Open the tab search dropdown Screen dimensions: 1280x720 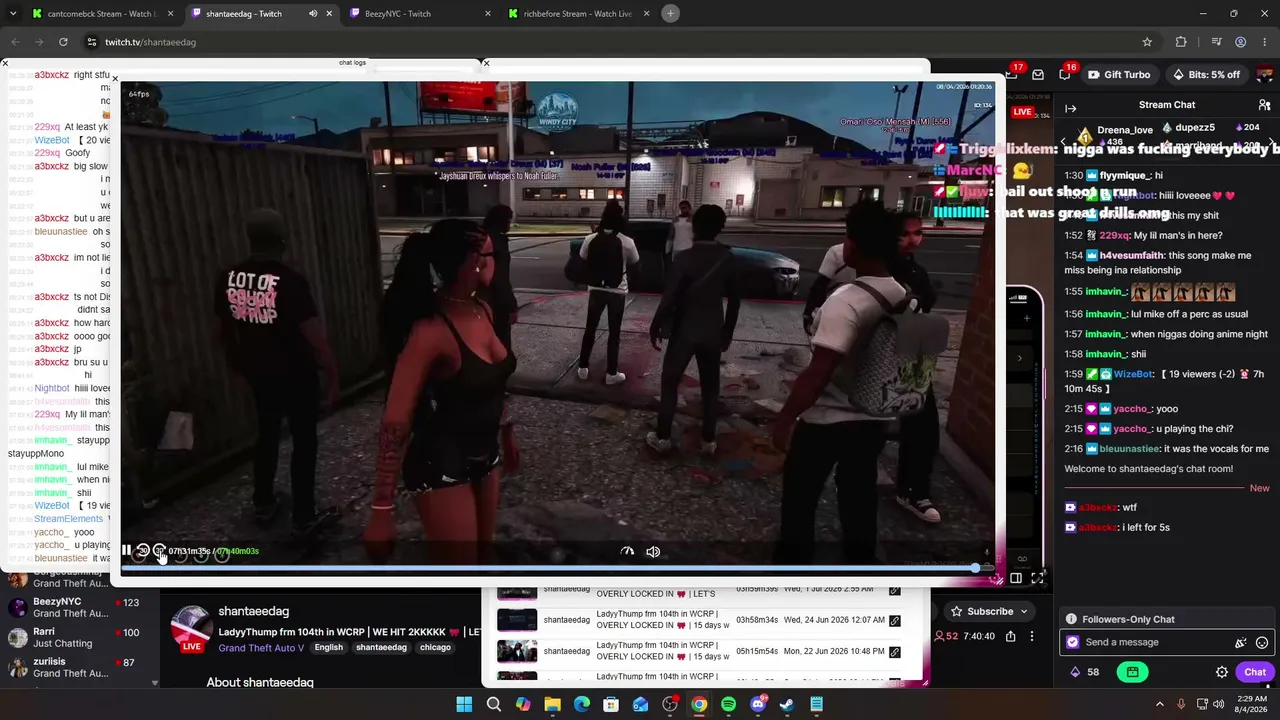click(x=13, y=14)
